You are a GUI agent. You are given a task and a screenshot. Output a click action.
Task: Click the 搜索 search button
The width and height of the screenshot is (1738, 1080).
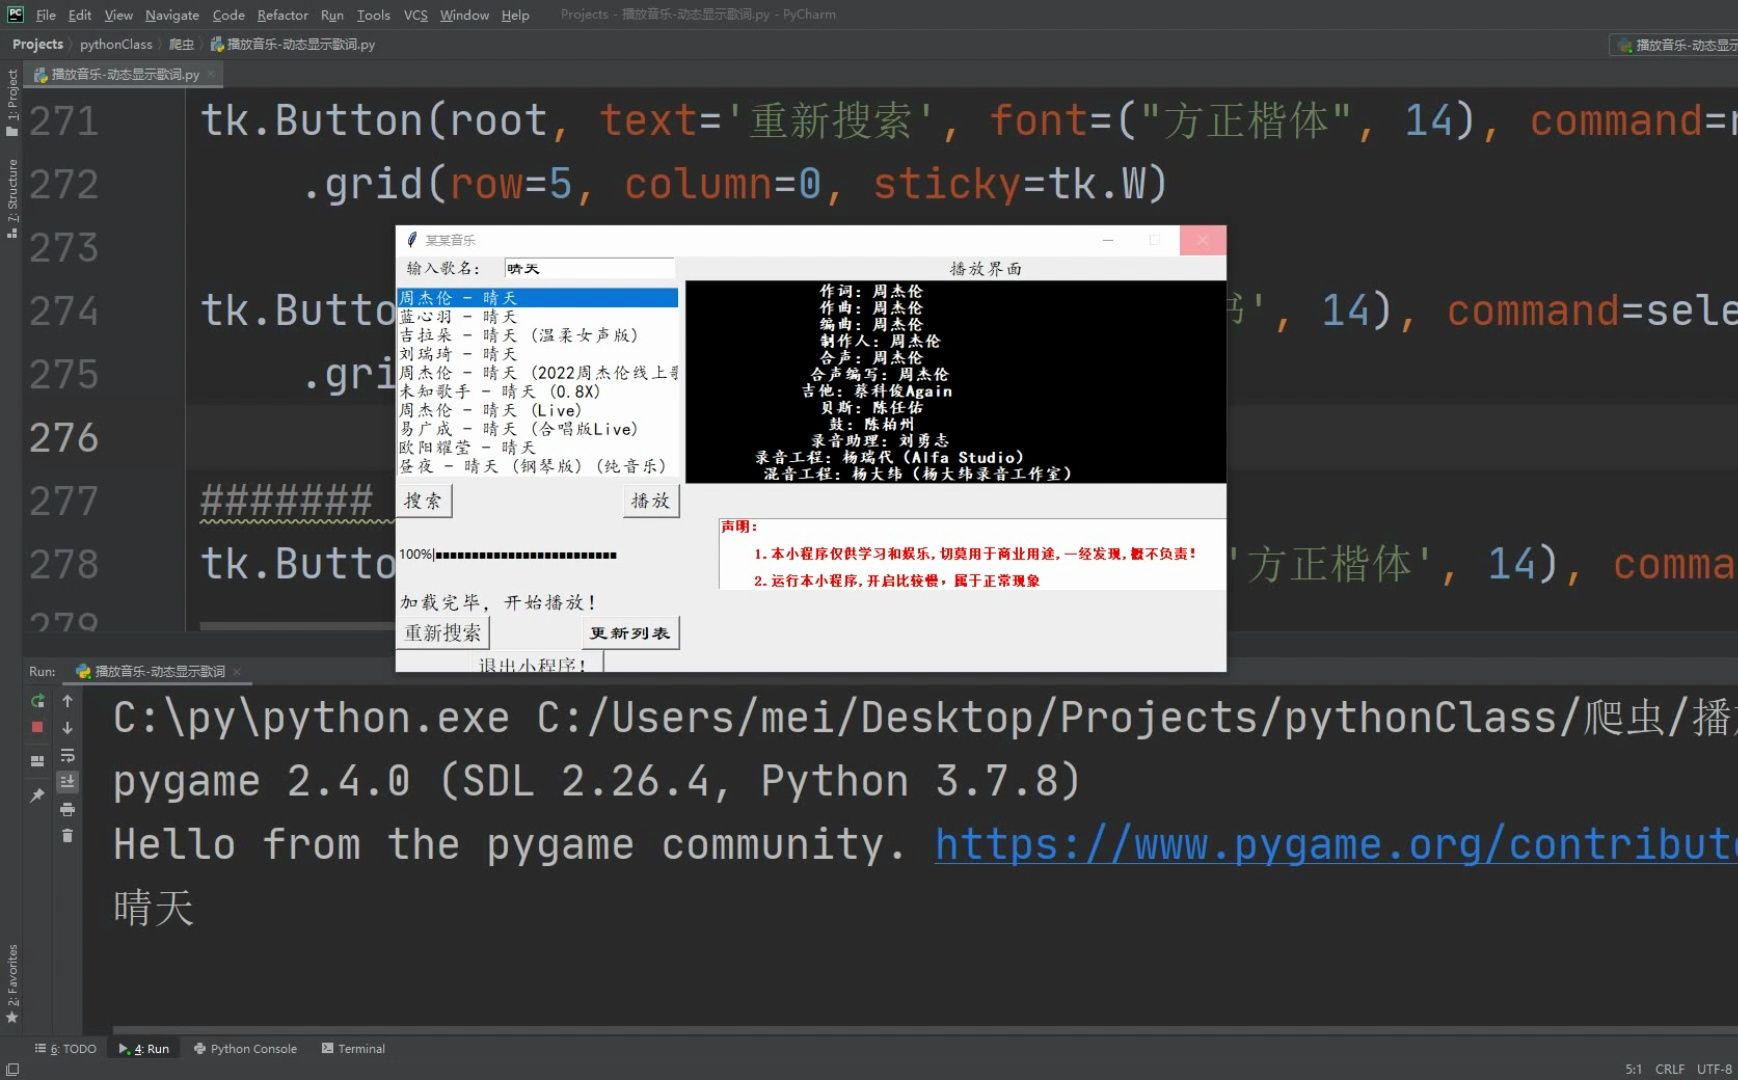point(424,501)
